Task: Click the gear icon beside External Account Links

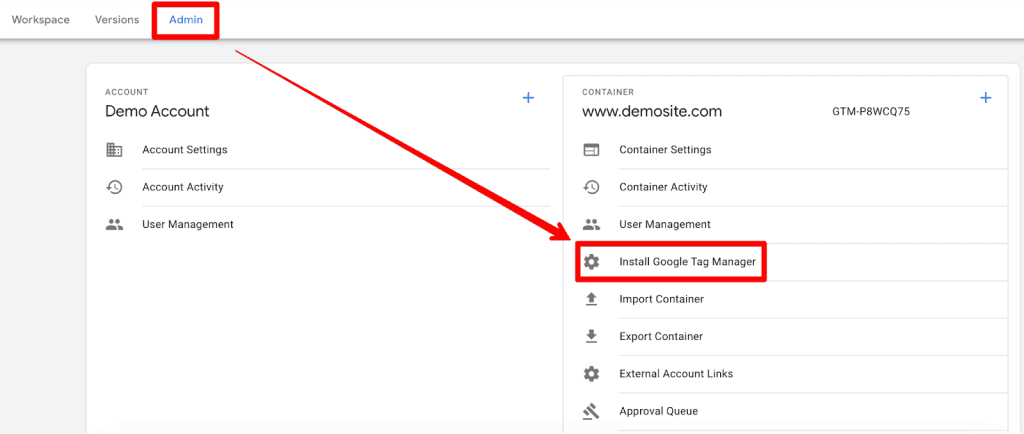Action: pos(591,374)
